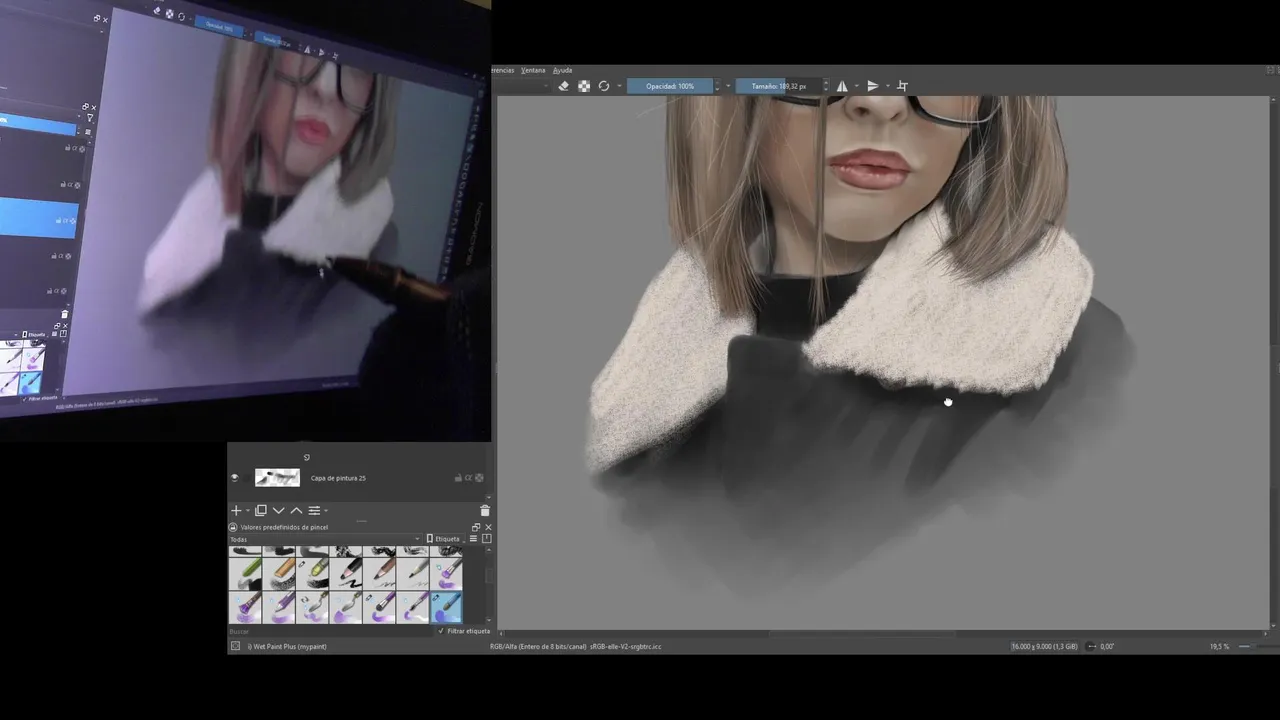Viewport: 1280px width, 720px height.
Task: Open layer properties sliders icon
Action: tap(314, 510)
